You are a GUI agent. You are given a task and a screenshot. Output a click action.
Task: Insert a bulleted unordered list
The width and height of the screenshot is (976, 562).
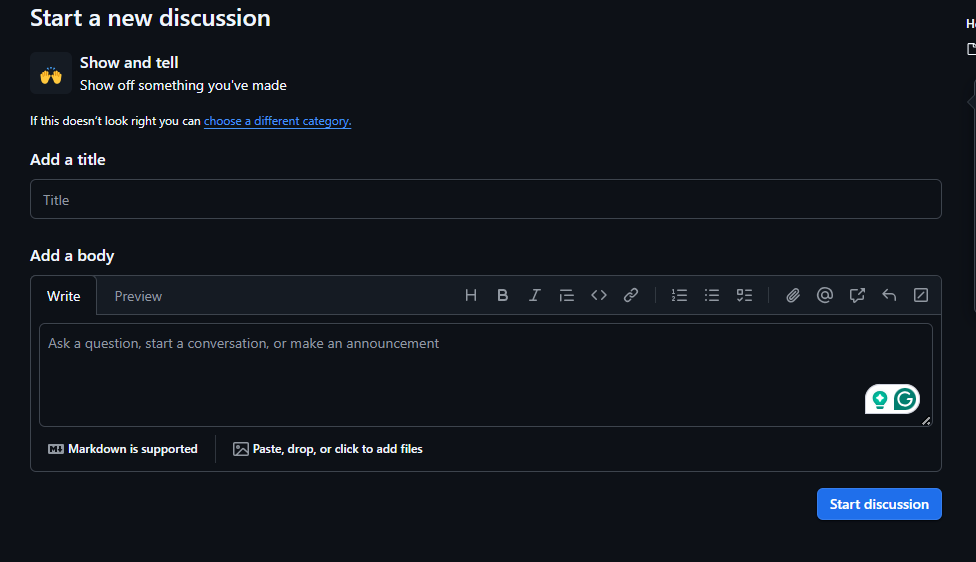tap(712, 295)
